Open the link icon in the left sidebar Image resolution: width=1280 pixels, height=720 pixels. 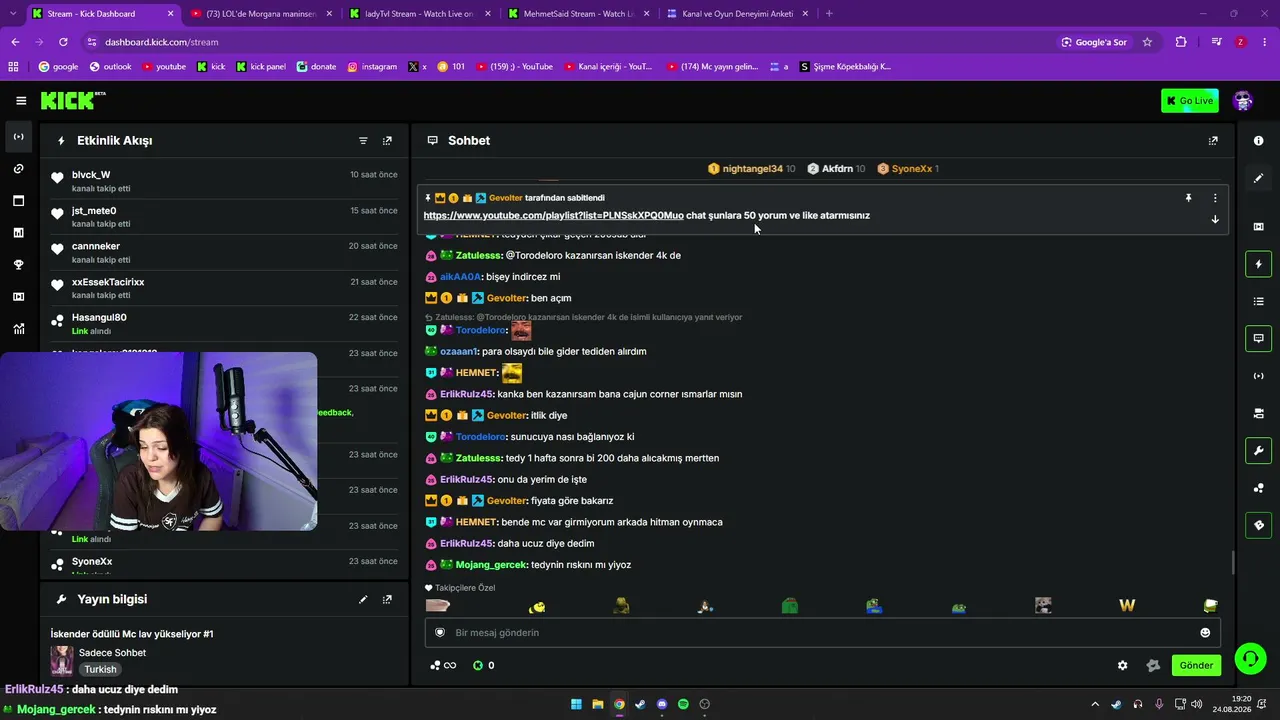[x=18, y=169]
